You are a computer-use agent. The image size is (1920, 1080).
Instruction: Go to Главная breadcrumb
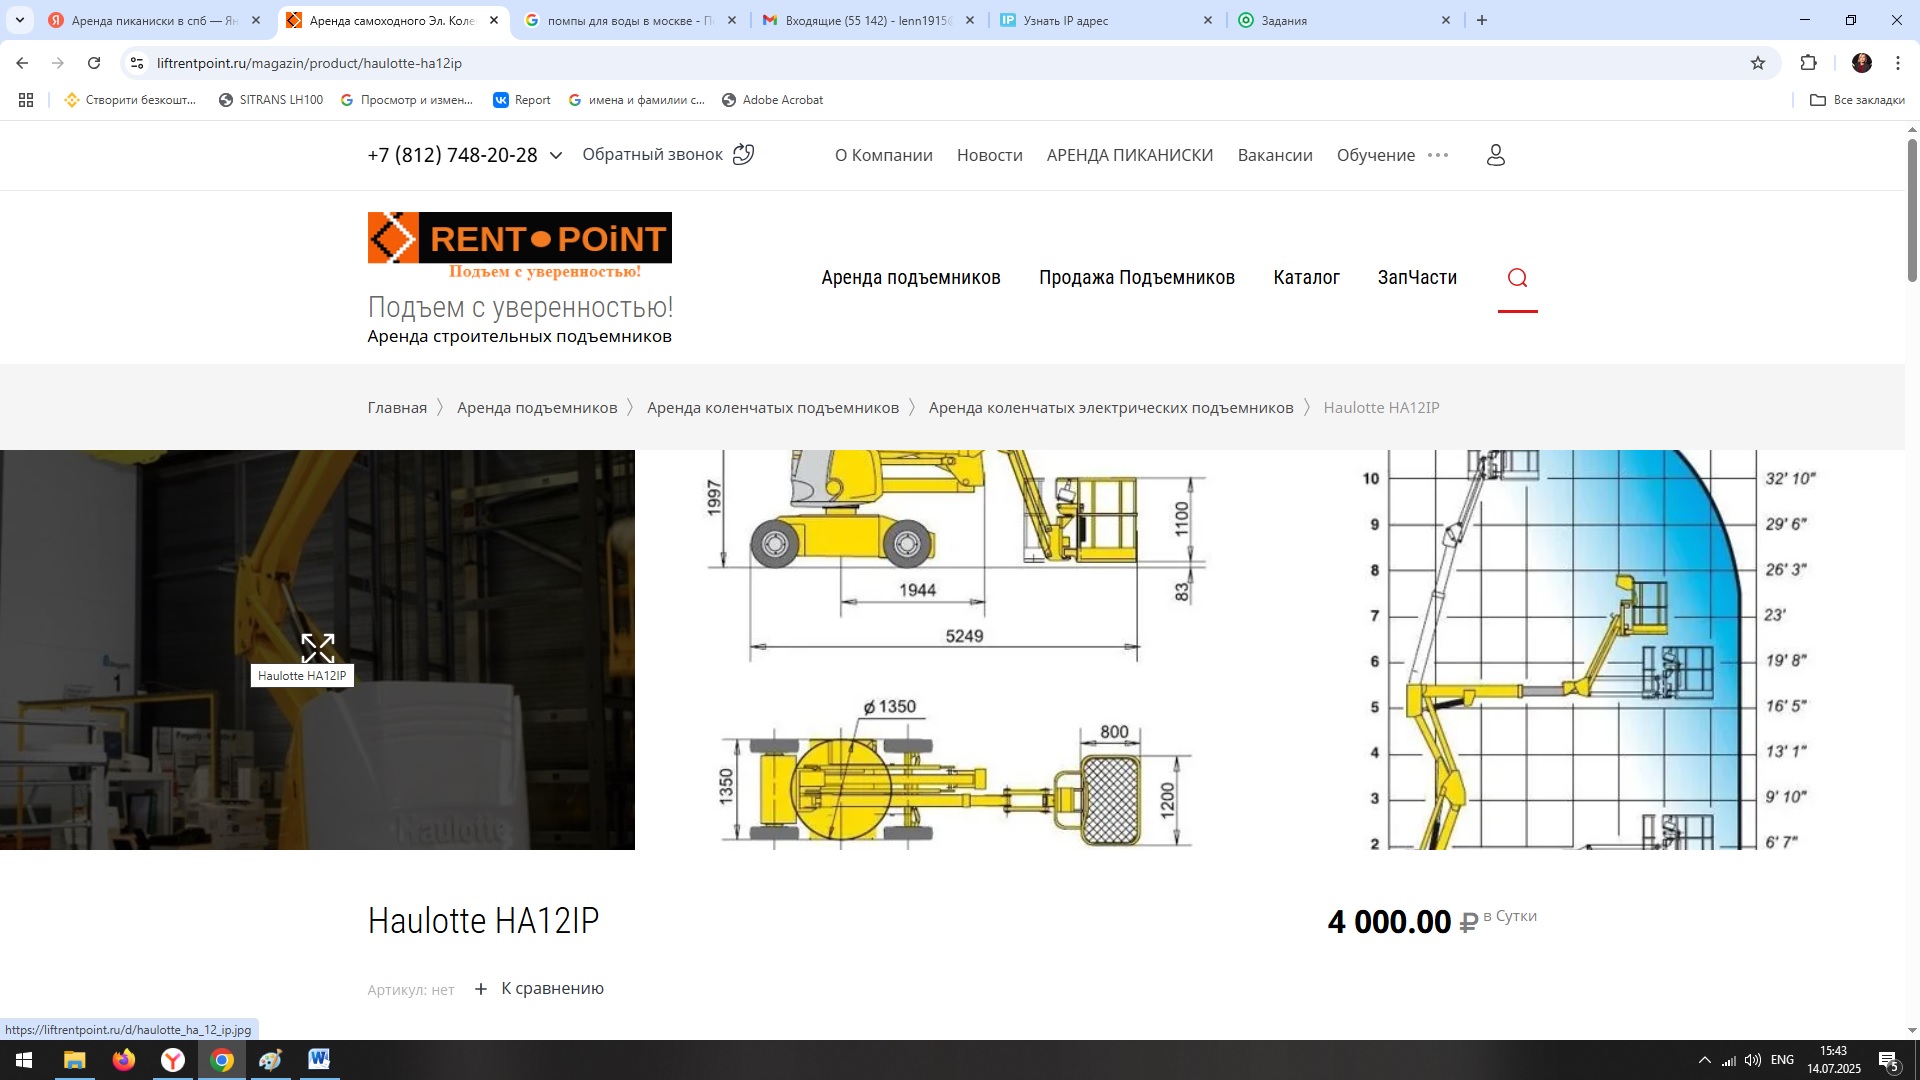point(397,407)
